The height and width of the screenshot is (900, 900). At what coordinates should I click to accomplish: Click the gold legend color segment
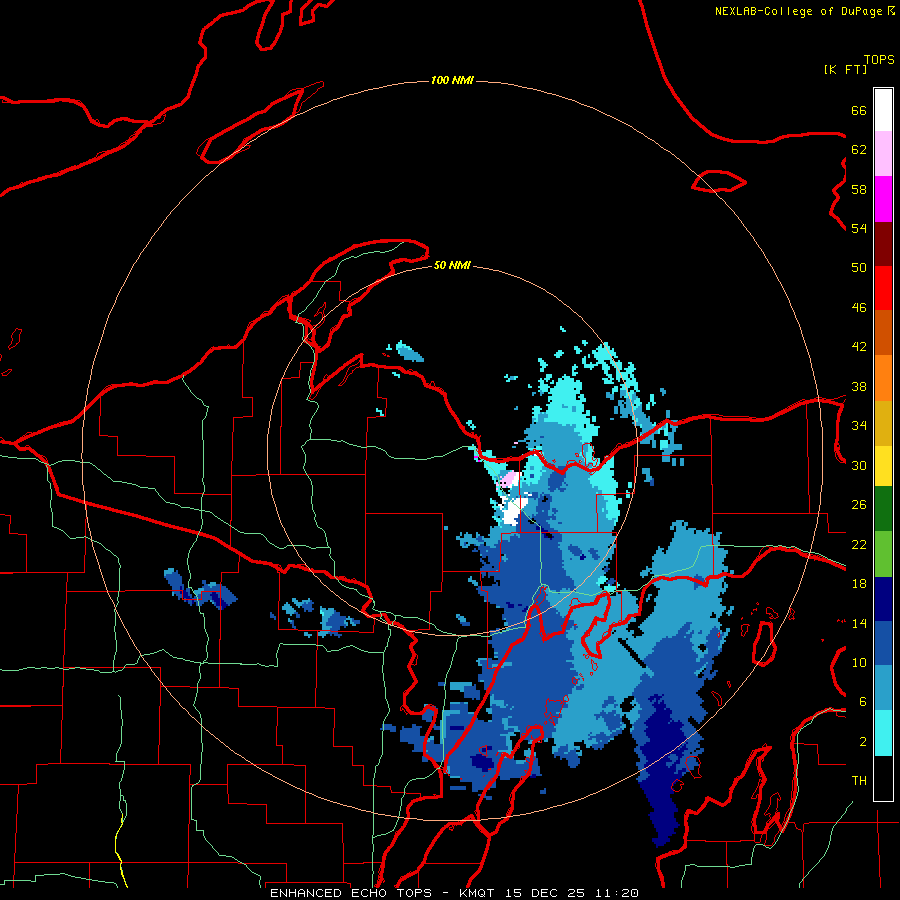coord(883,423)
